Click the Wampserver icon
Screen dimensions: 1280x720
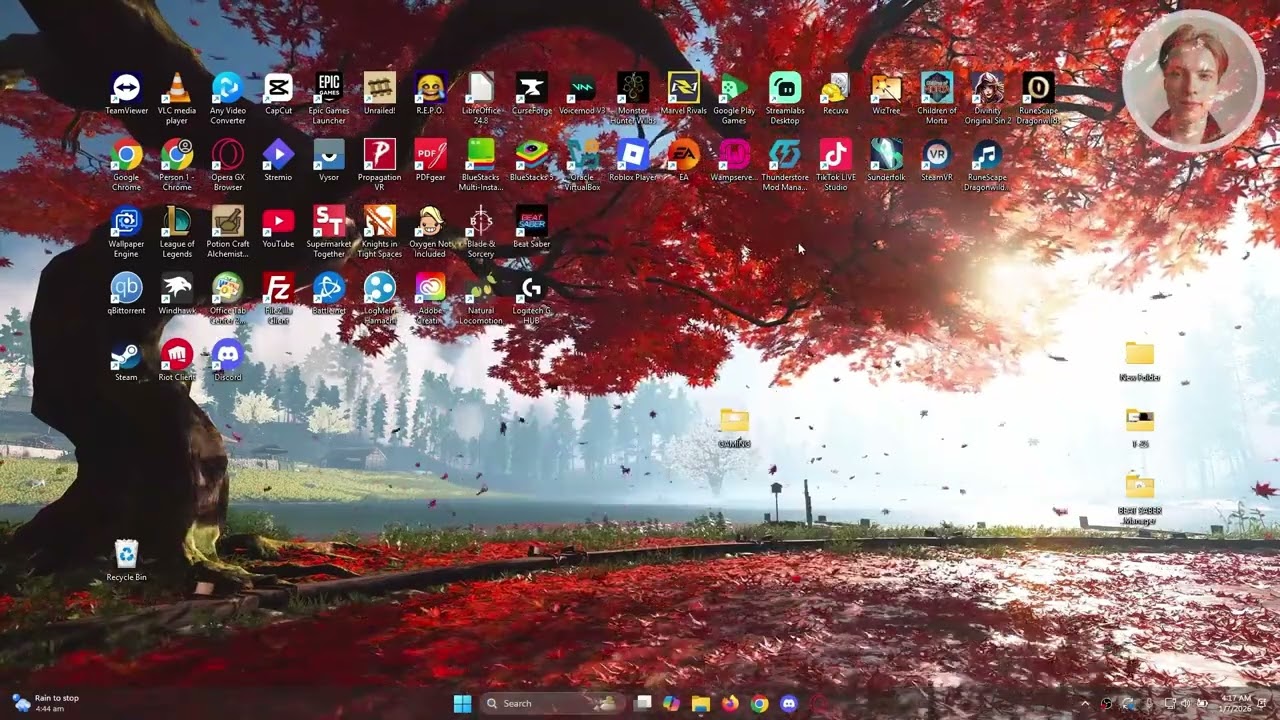(734, 155)
